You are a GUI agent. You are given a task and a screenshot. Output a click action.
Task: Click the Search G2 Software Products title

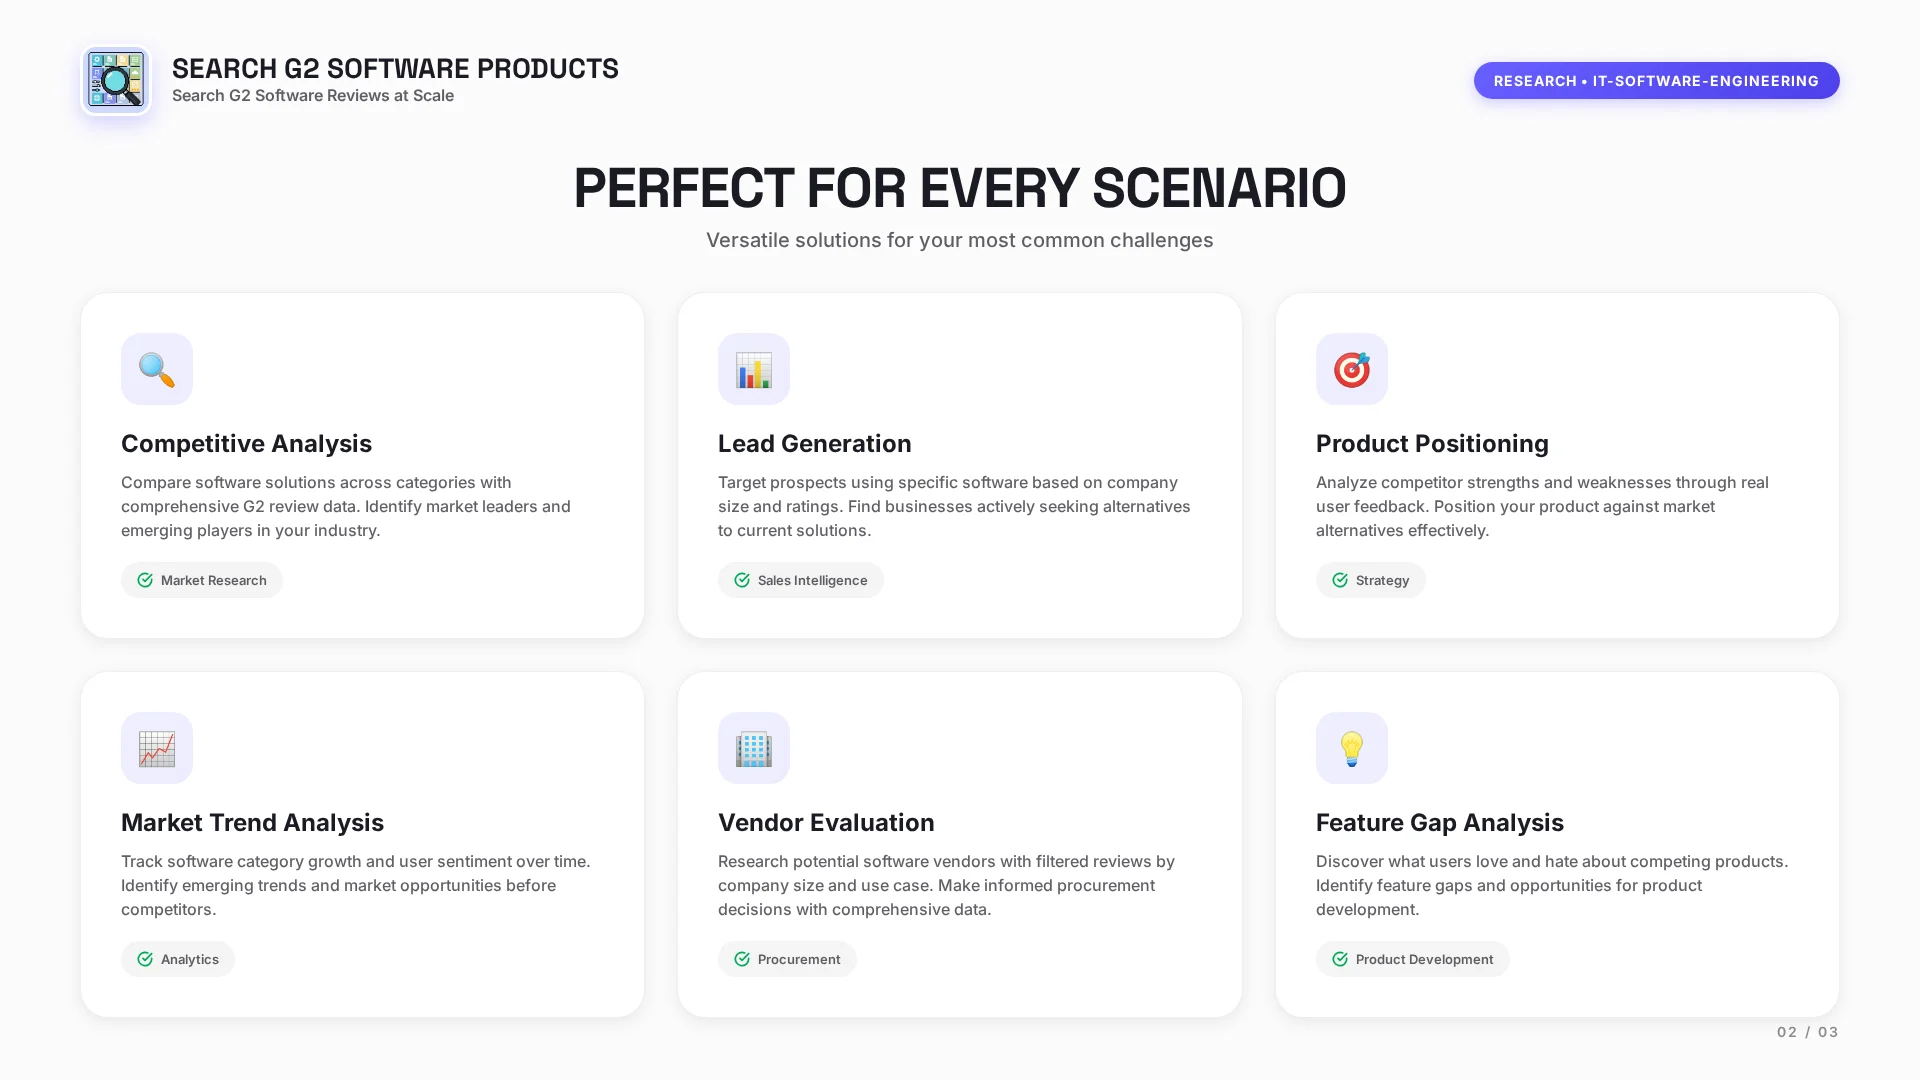(x=395, y=68)
